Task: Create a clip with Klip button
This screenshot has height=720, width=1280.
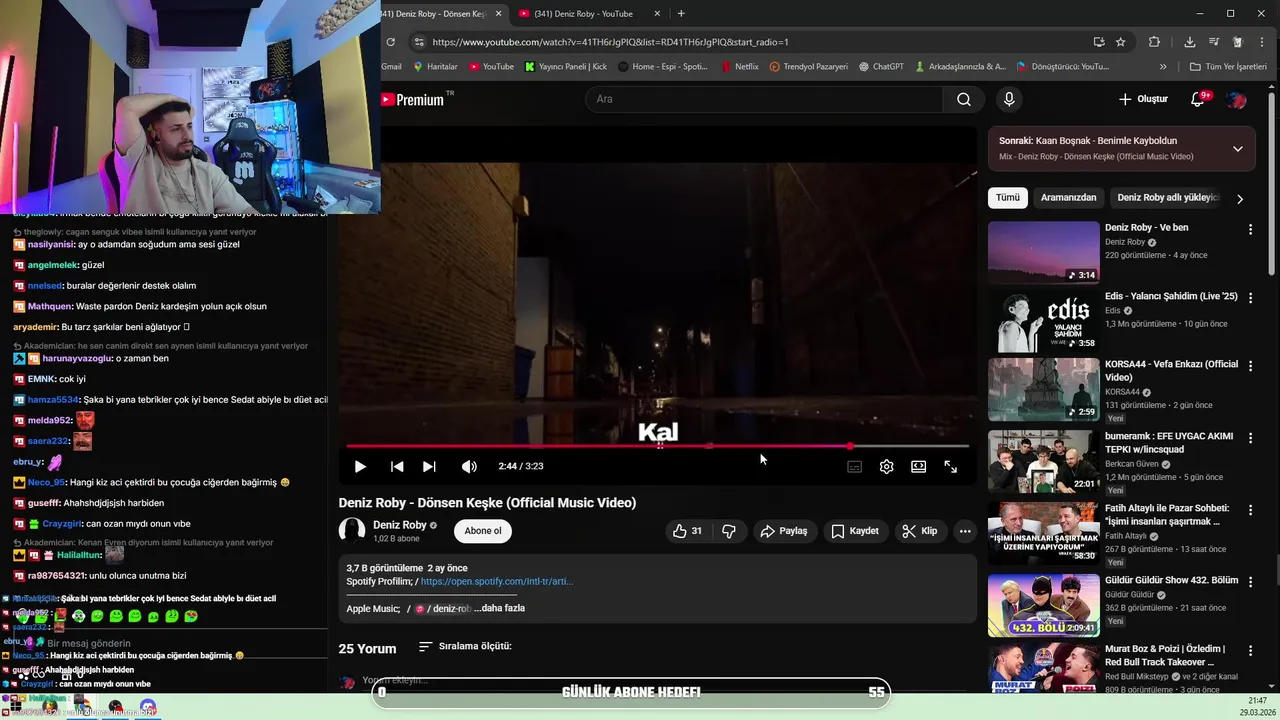Action: click(920, 531)
